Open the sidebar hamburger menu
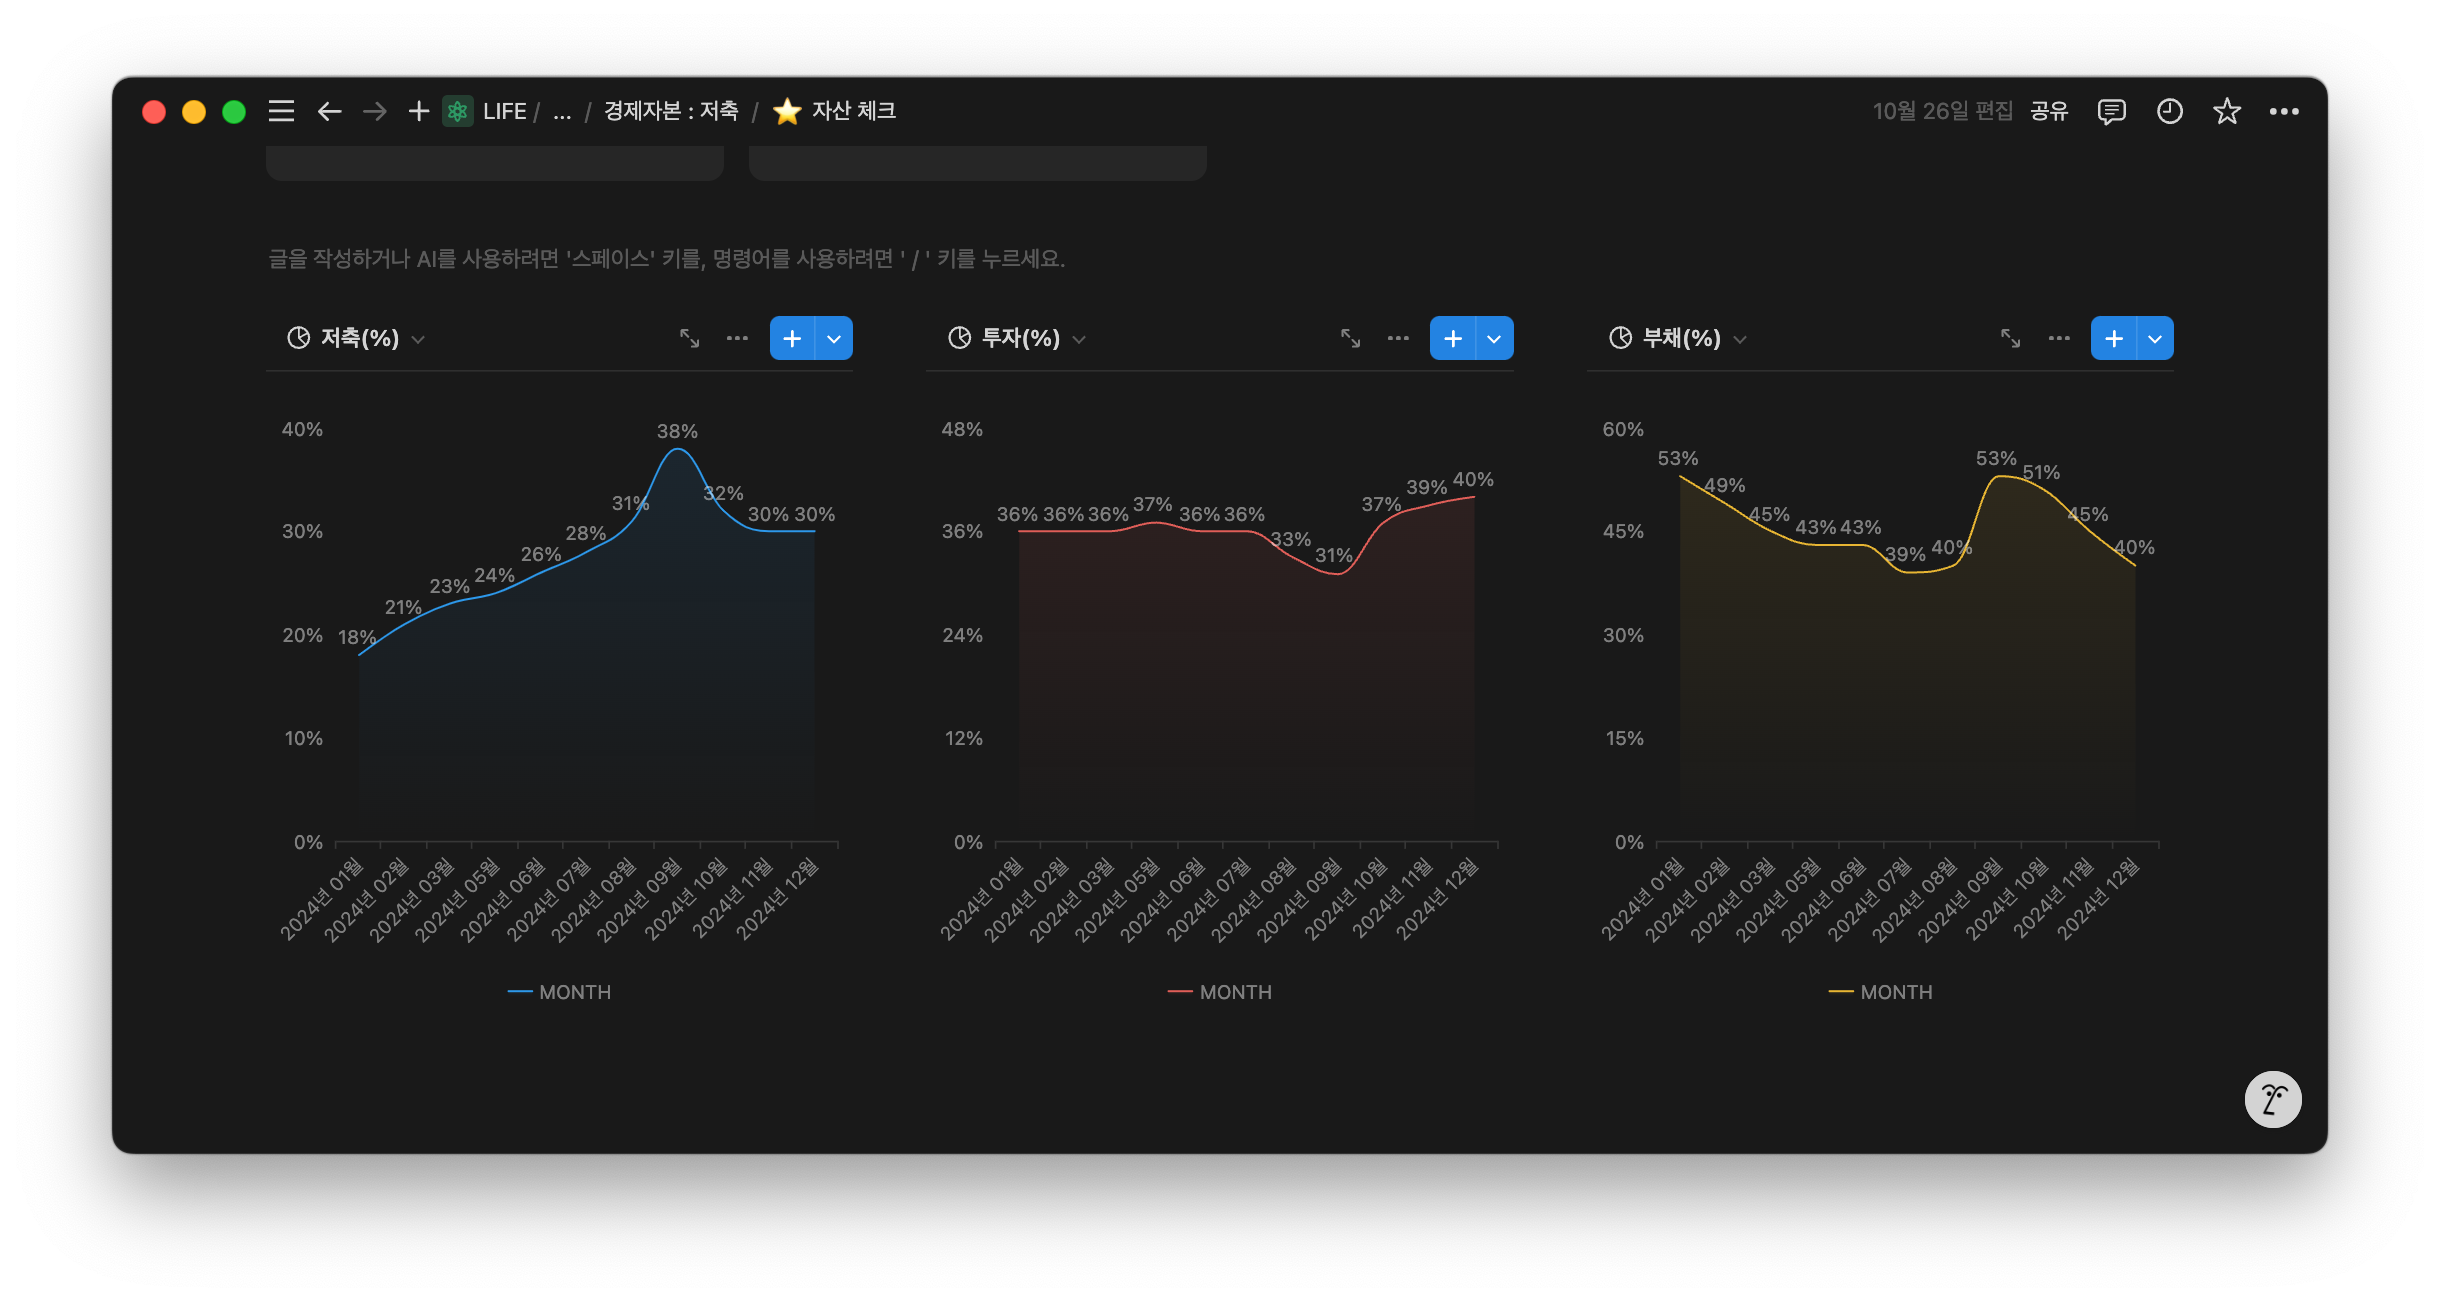Image resolution: width=2440 pixels, height=1302 pixels. (x=281, y=111)
